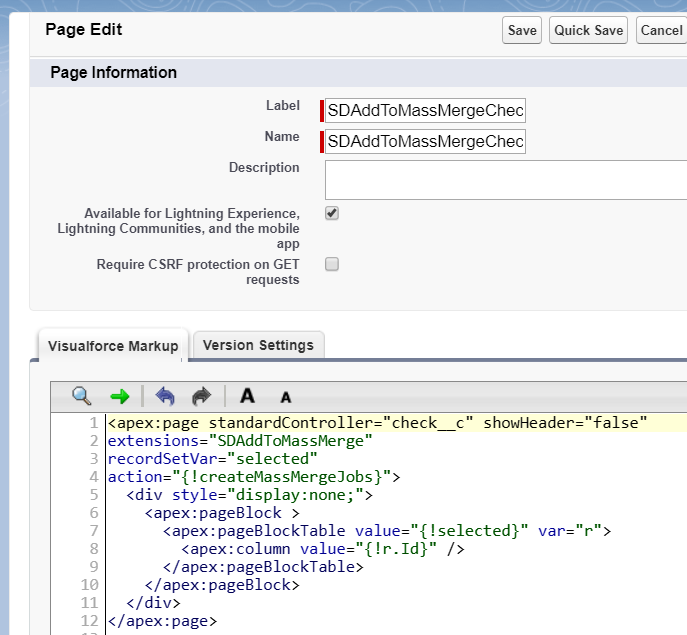The image size is (687, 635).
Task: Select the Visualforce Markup tab
Action: tap(113, 346)
